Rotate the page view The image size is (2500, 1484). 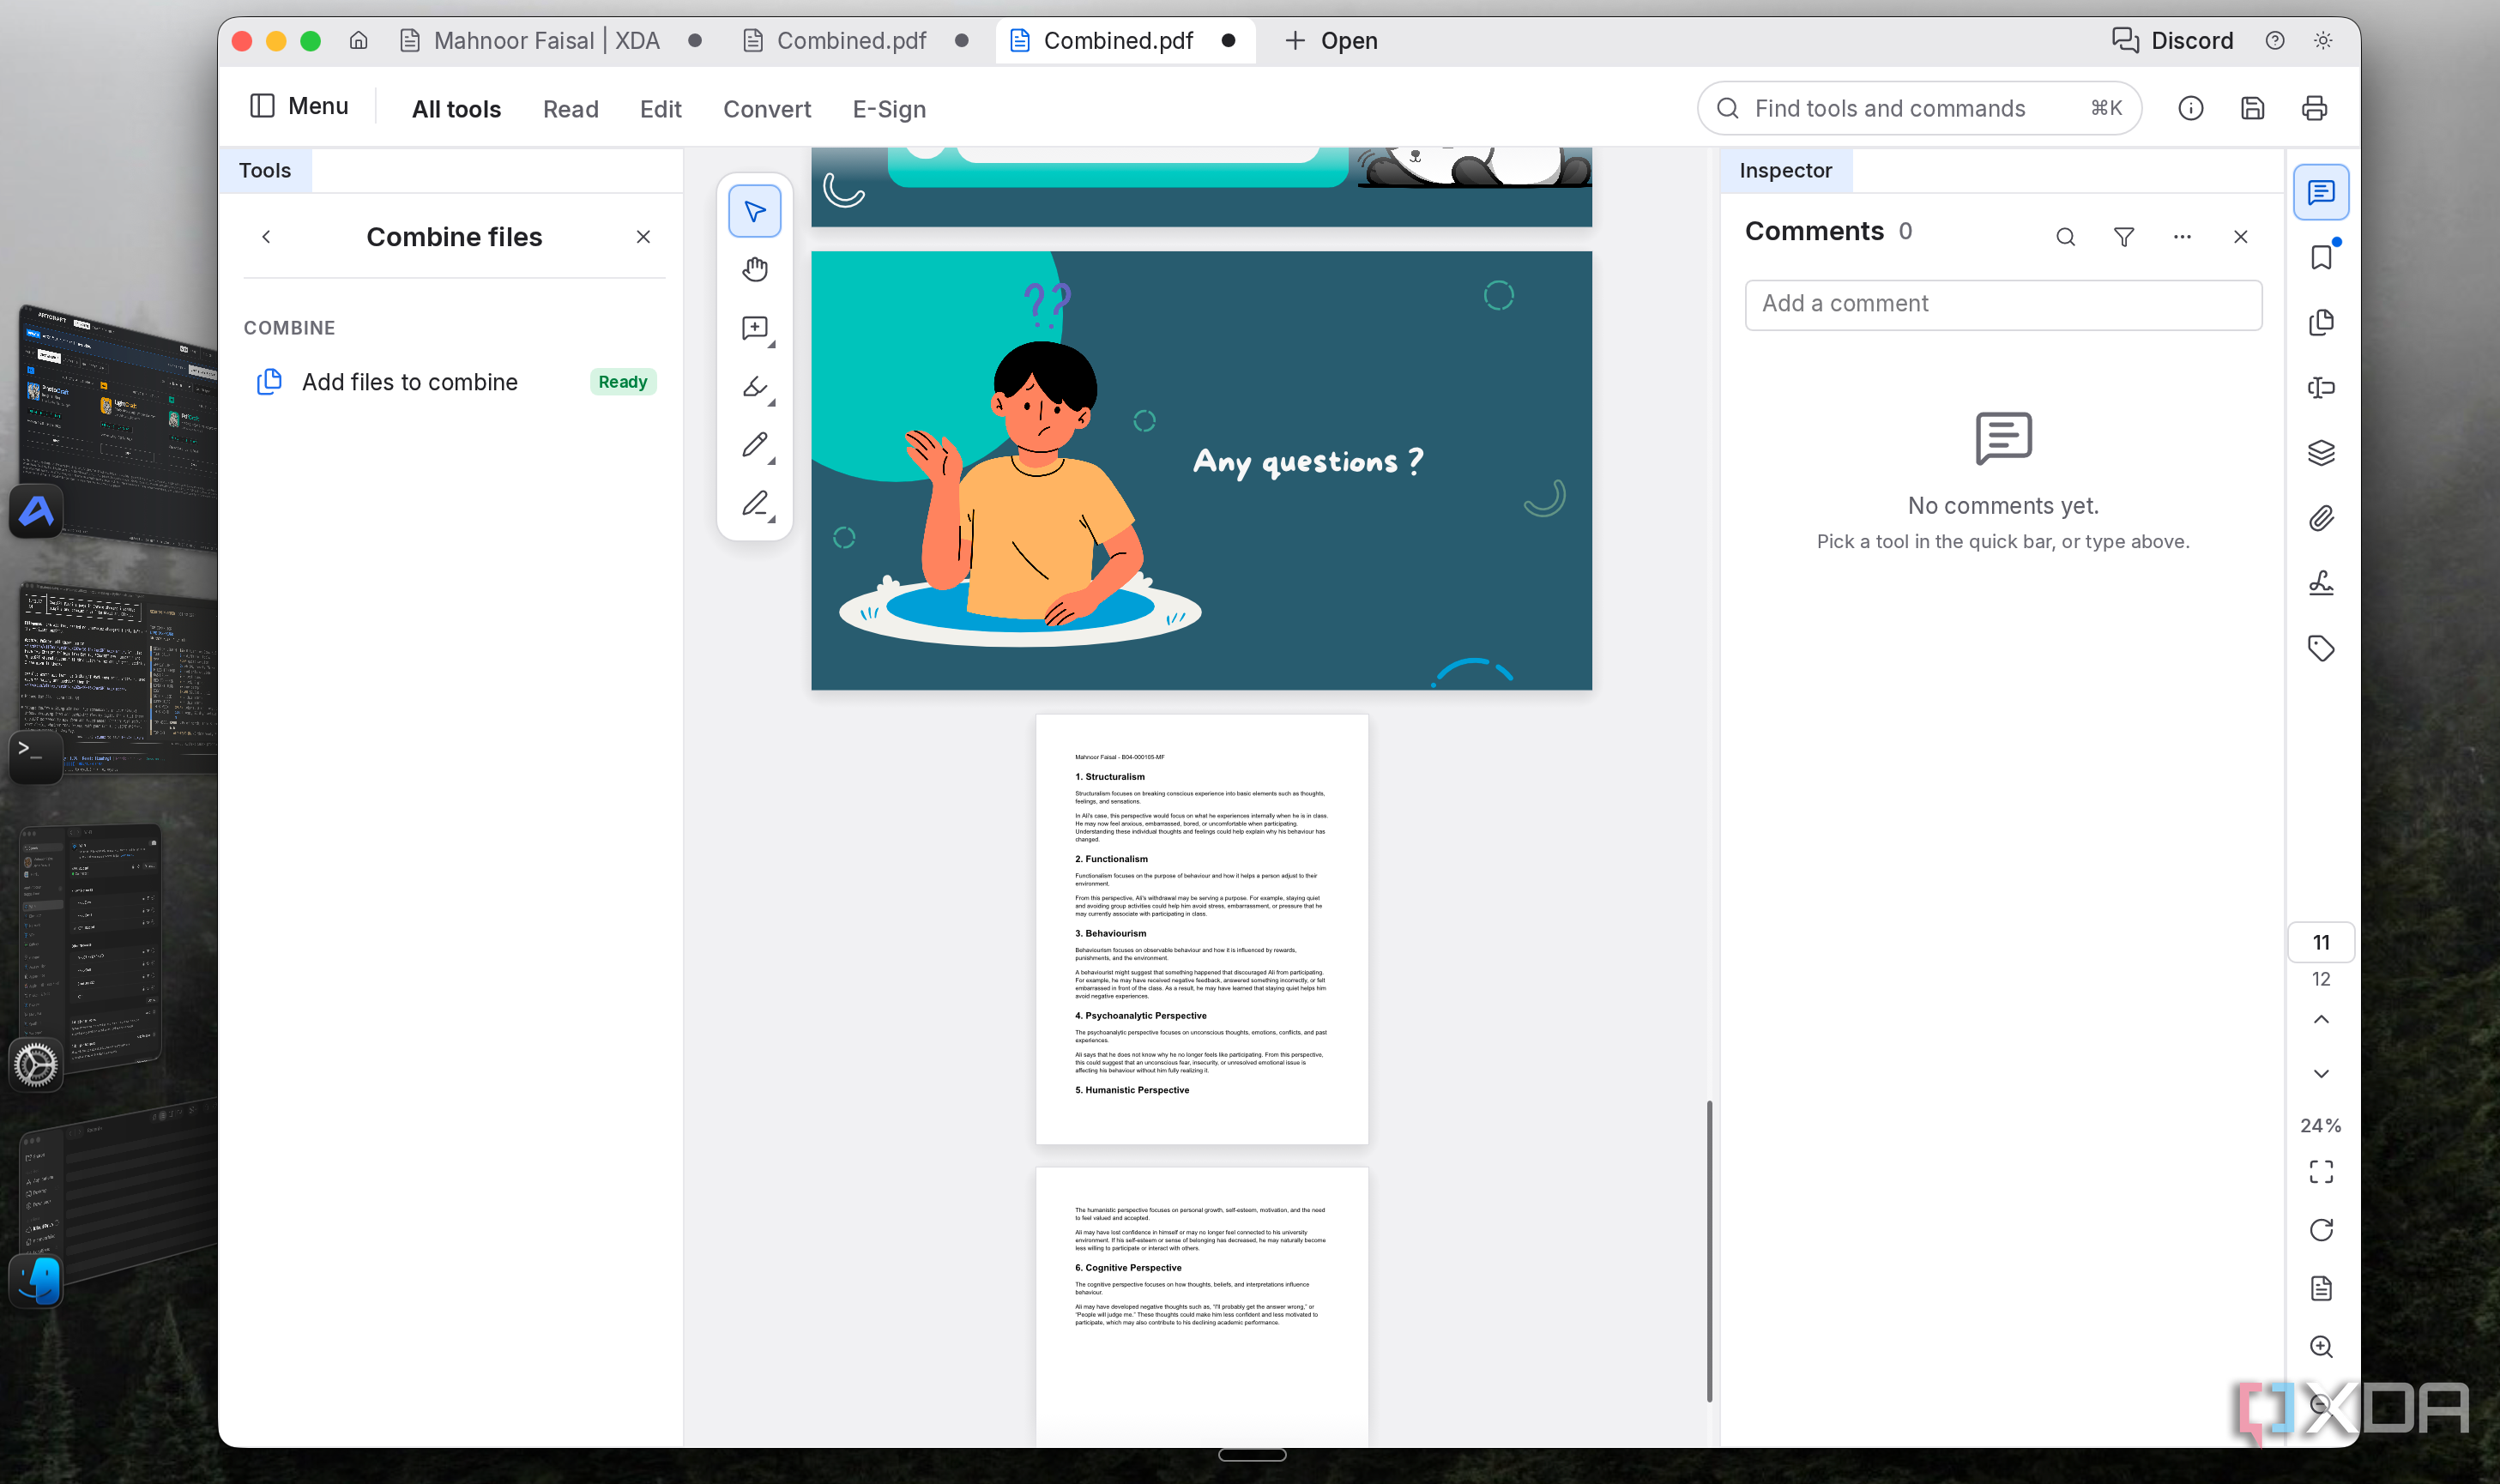coord(2321,1230)
